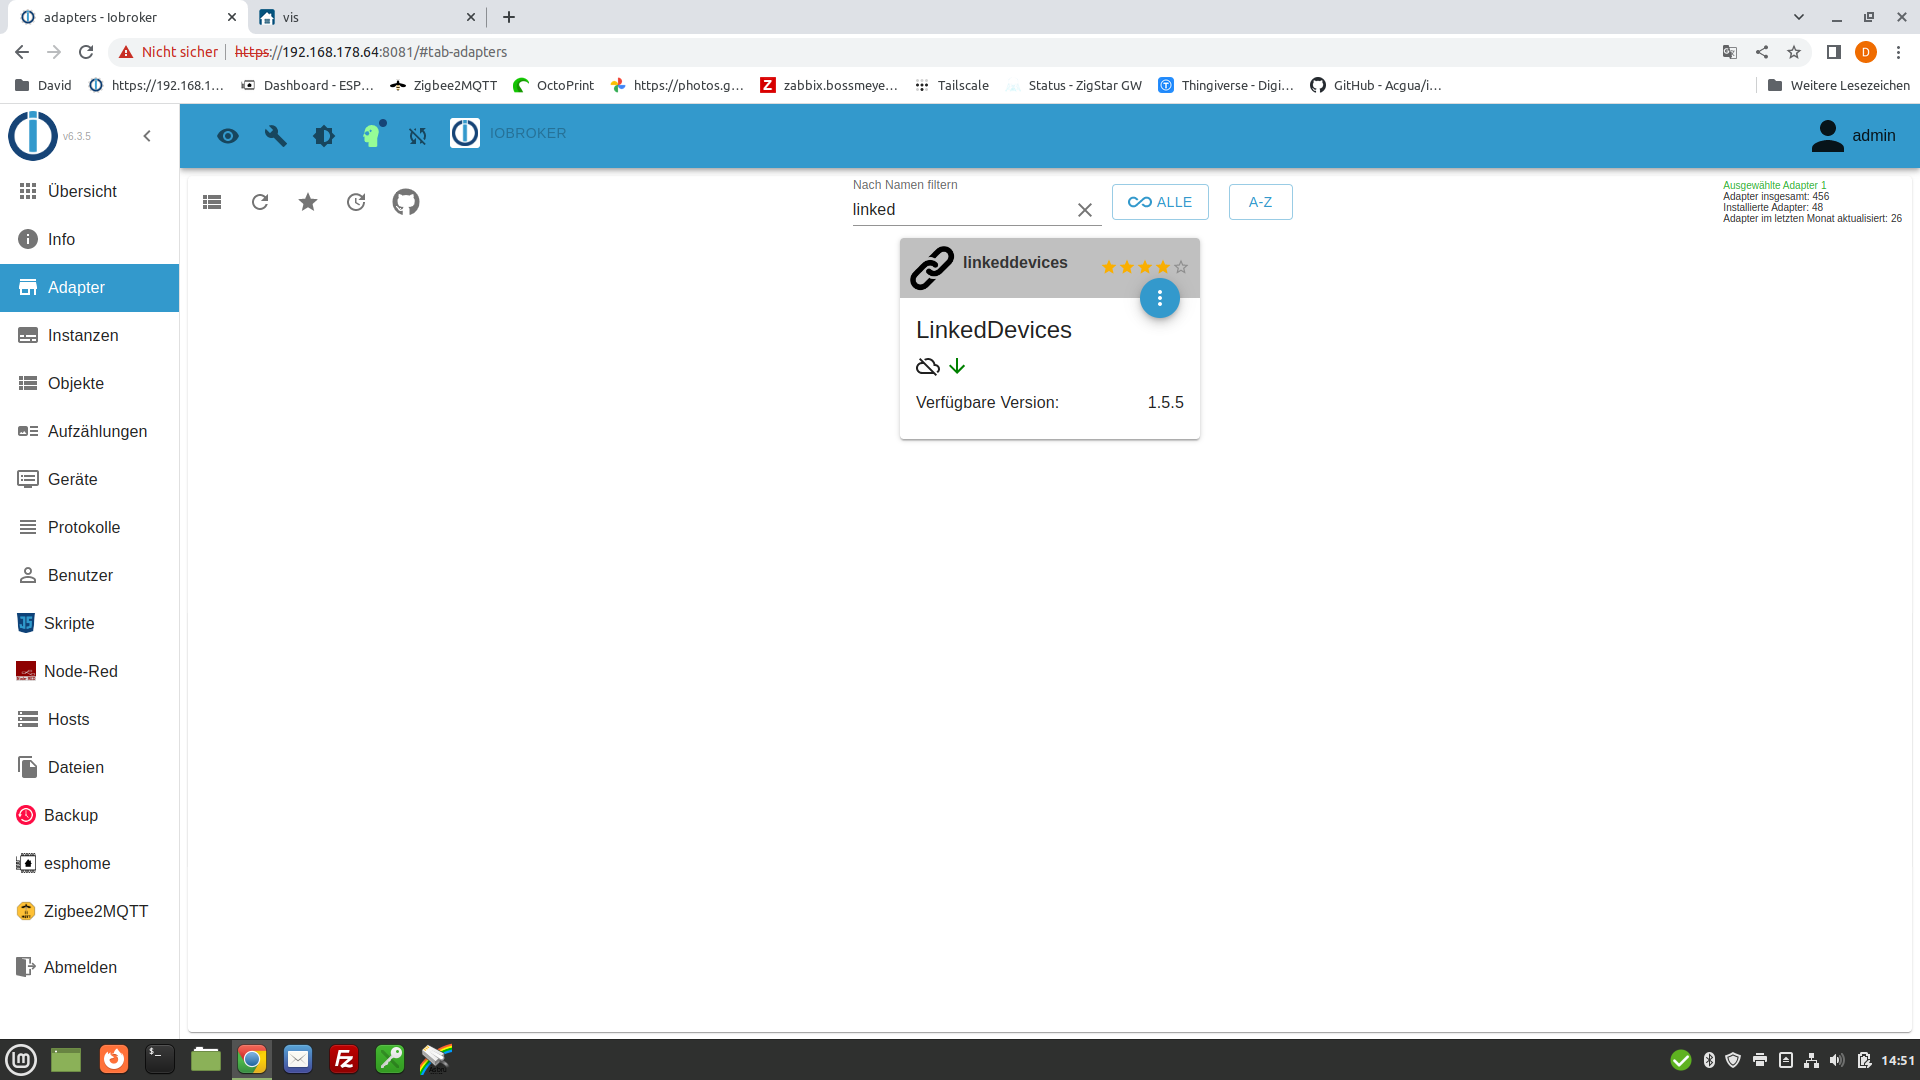Go to Geräte page
Image resolution: width=1920 pixels, height=1080 pixels.
tap(90, 479)
